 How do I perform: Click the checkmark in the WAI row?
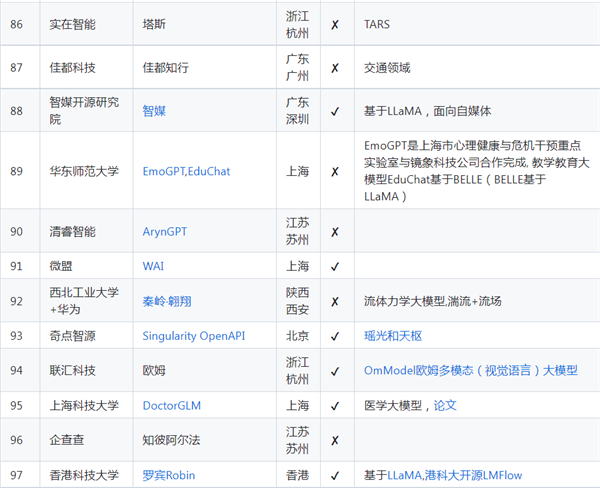click(335, 266)
